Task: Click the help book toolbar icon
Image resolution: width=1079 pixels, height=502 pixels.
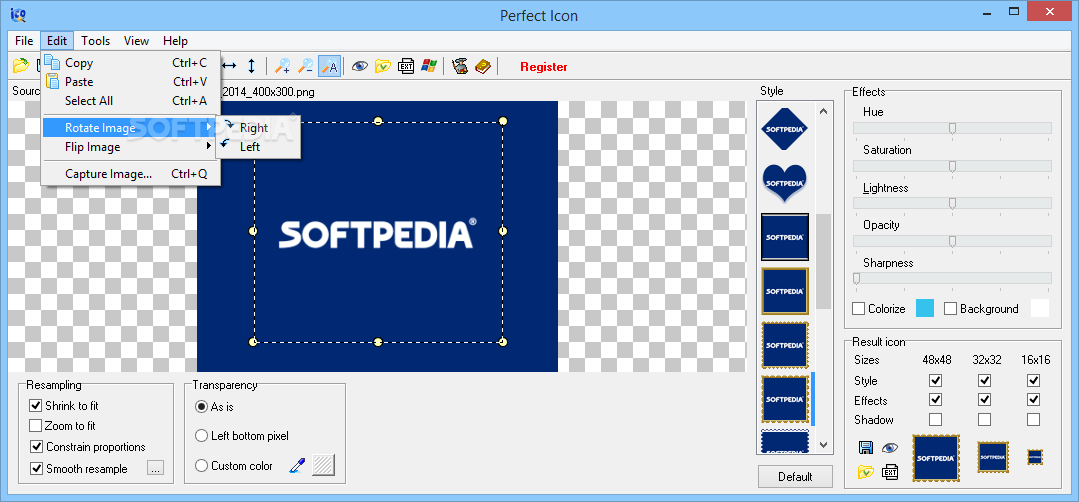Action: pyautogui.click(x=483, y=66)
